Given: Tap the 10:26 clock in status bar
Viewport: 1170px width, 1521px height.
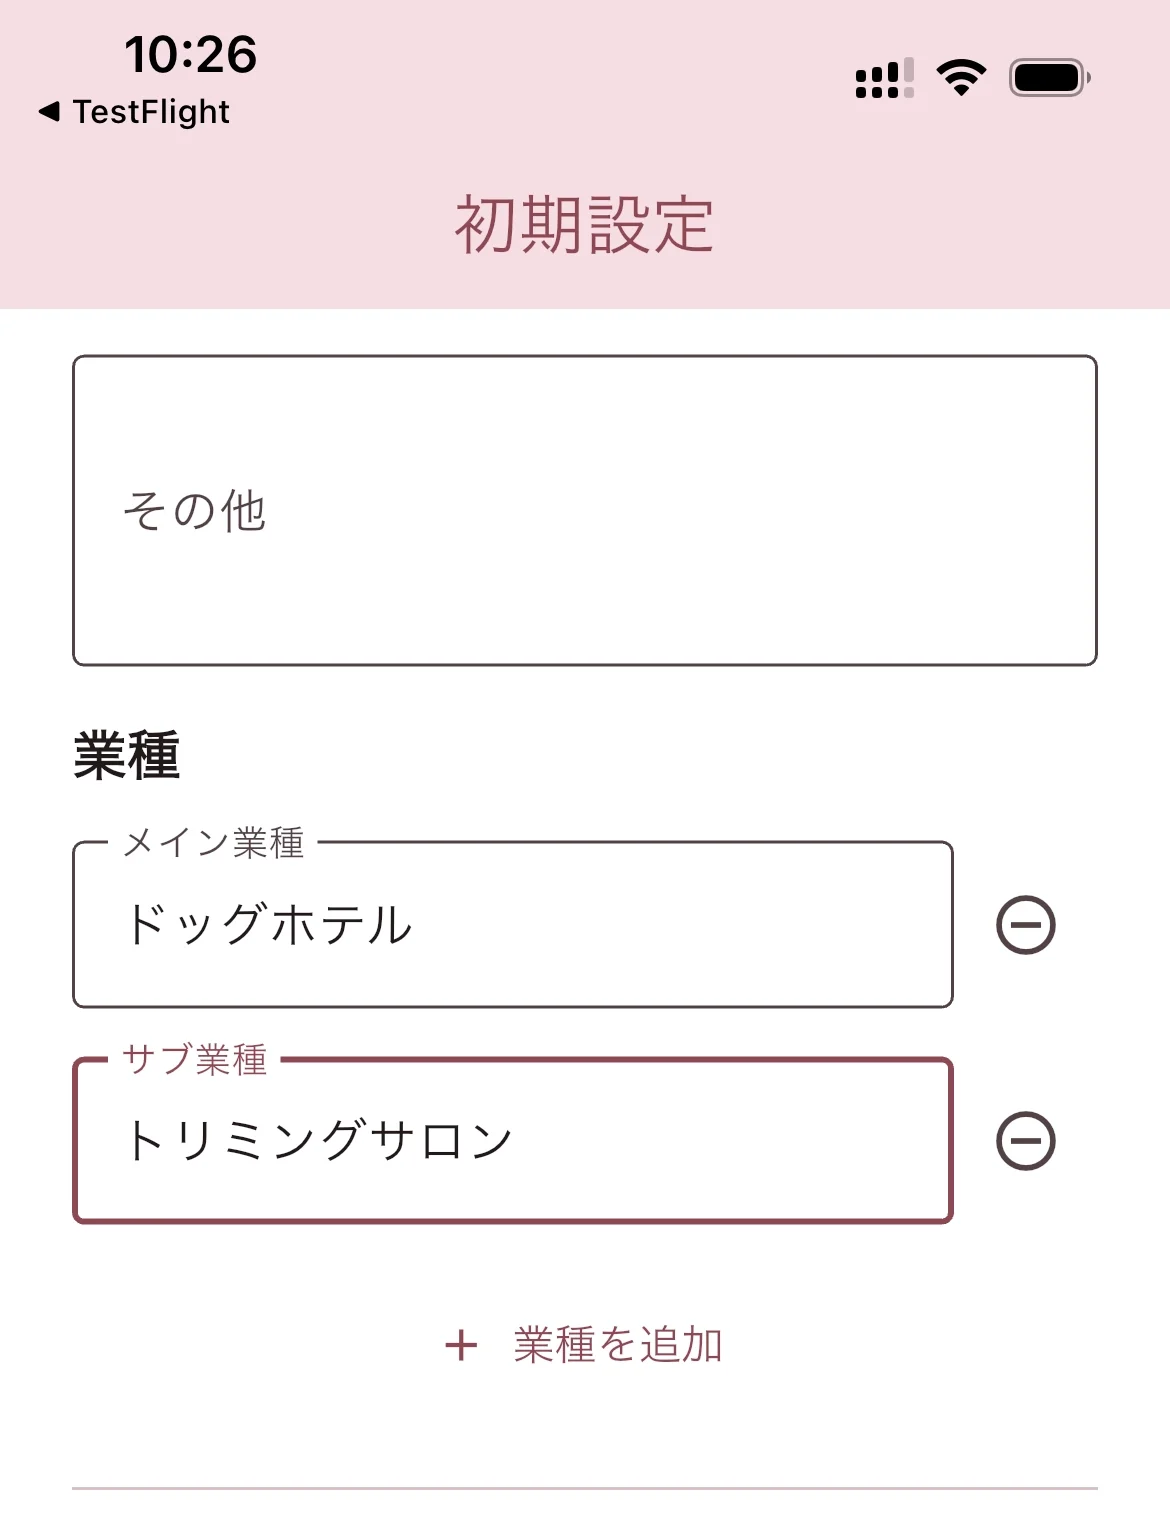Looking at the screenshot, I should pos(190,54).
